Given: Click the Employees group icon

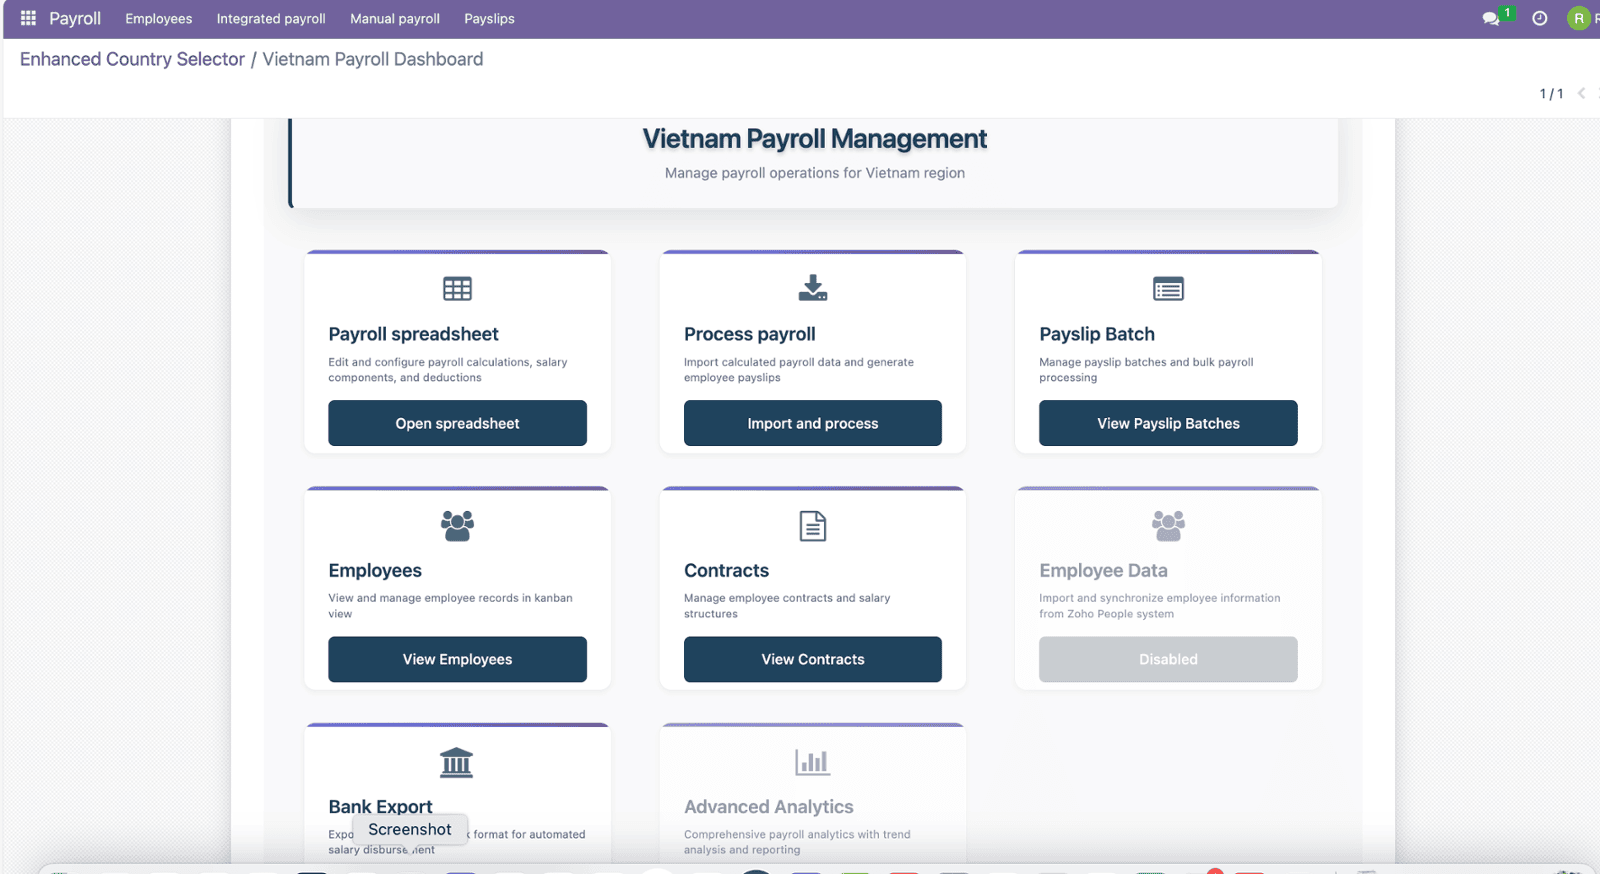Looking at the screenshot, I should (457, 526).
